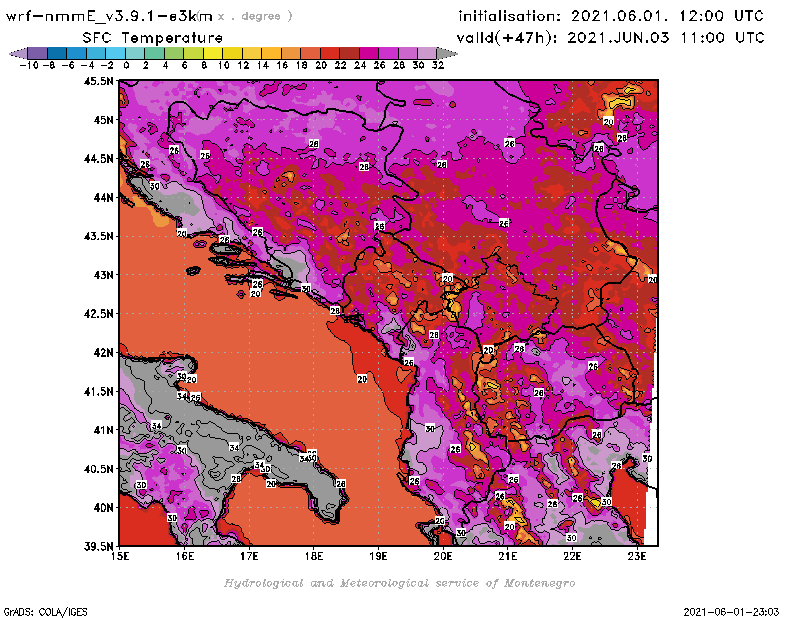Screen dimensions: 800x618
Task: Click the '45.5N' latitude label
Action: (98, 81)
